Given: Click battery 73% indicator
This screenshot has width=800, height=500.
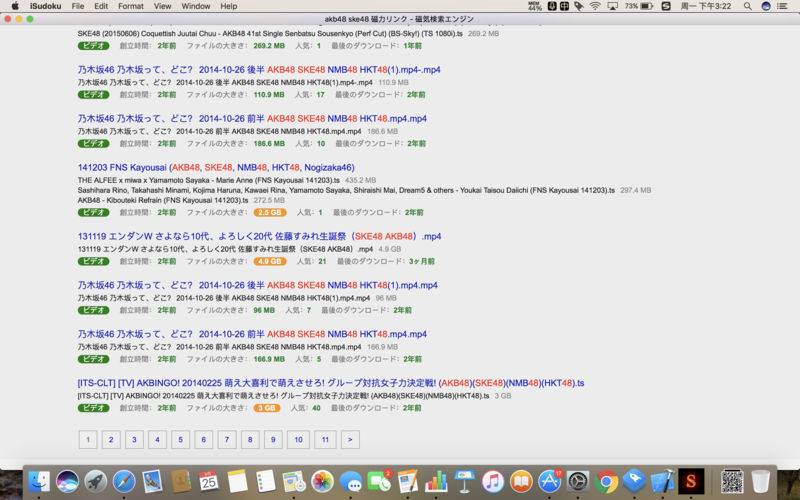Looking at the screenshot, I should (639, 6).
